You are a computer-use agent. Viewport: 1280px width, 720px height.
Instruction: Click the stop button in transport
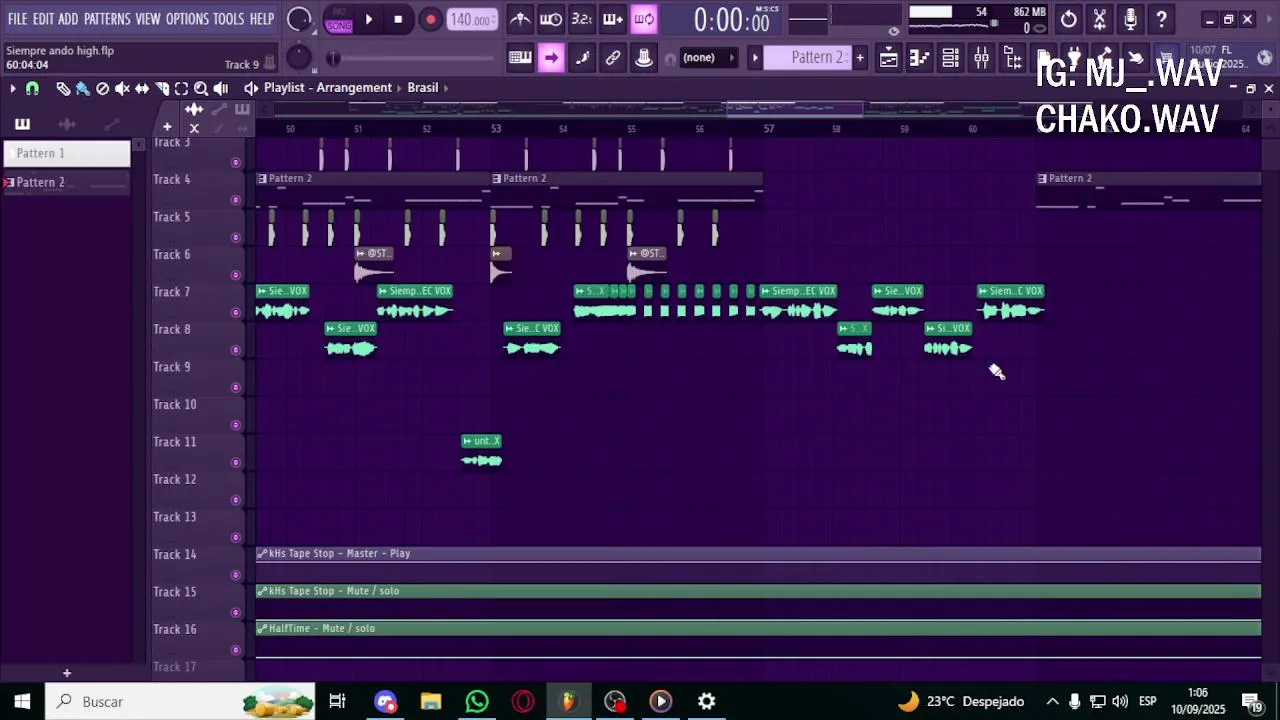[398, 19]
